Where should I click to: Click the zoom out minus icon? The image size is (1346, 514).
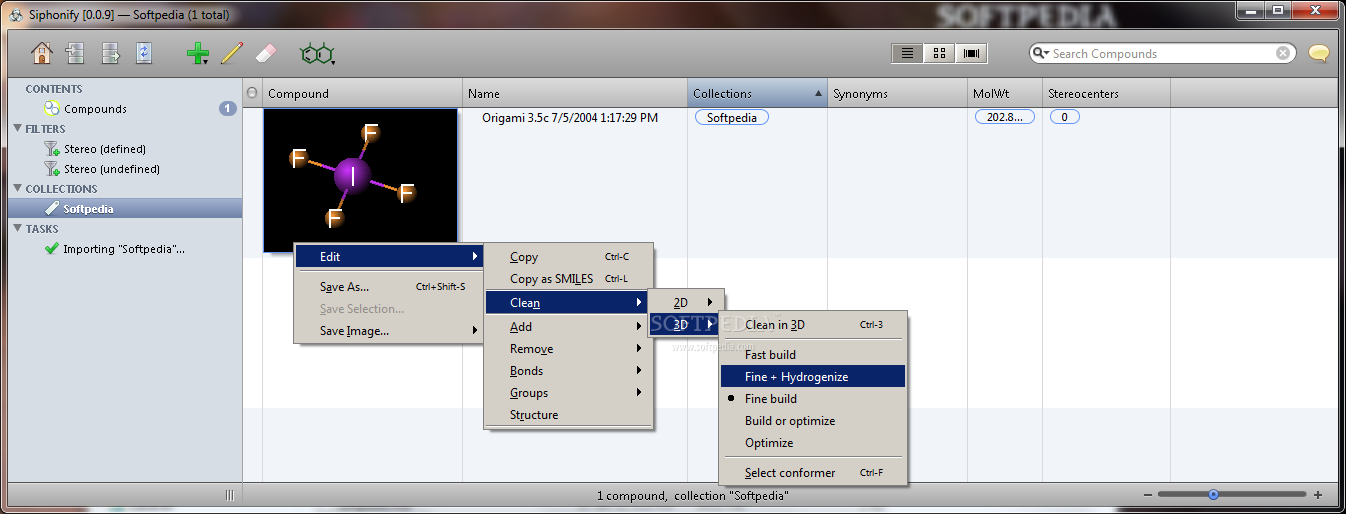(x=1148, y=495)
